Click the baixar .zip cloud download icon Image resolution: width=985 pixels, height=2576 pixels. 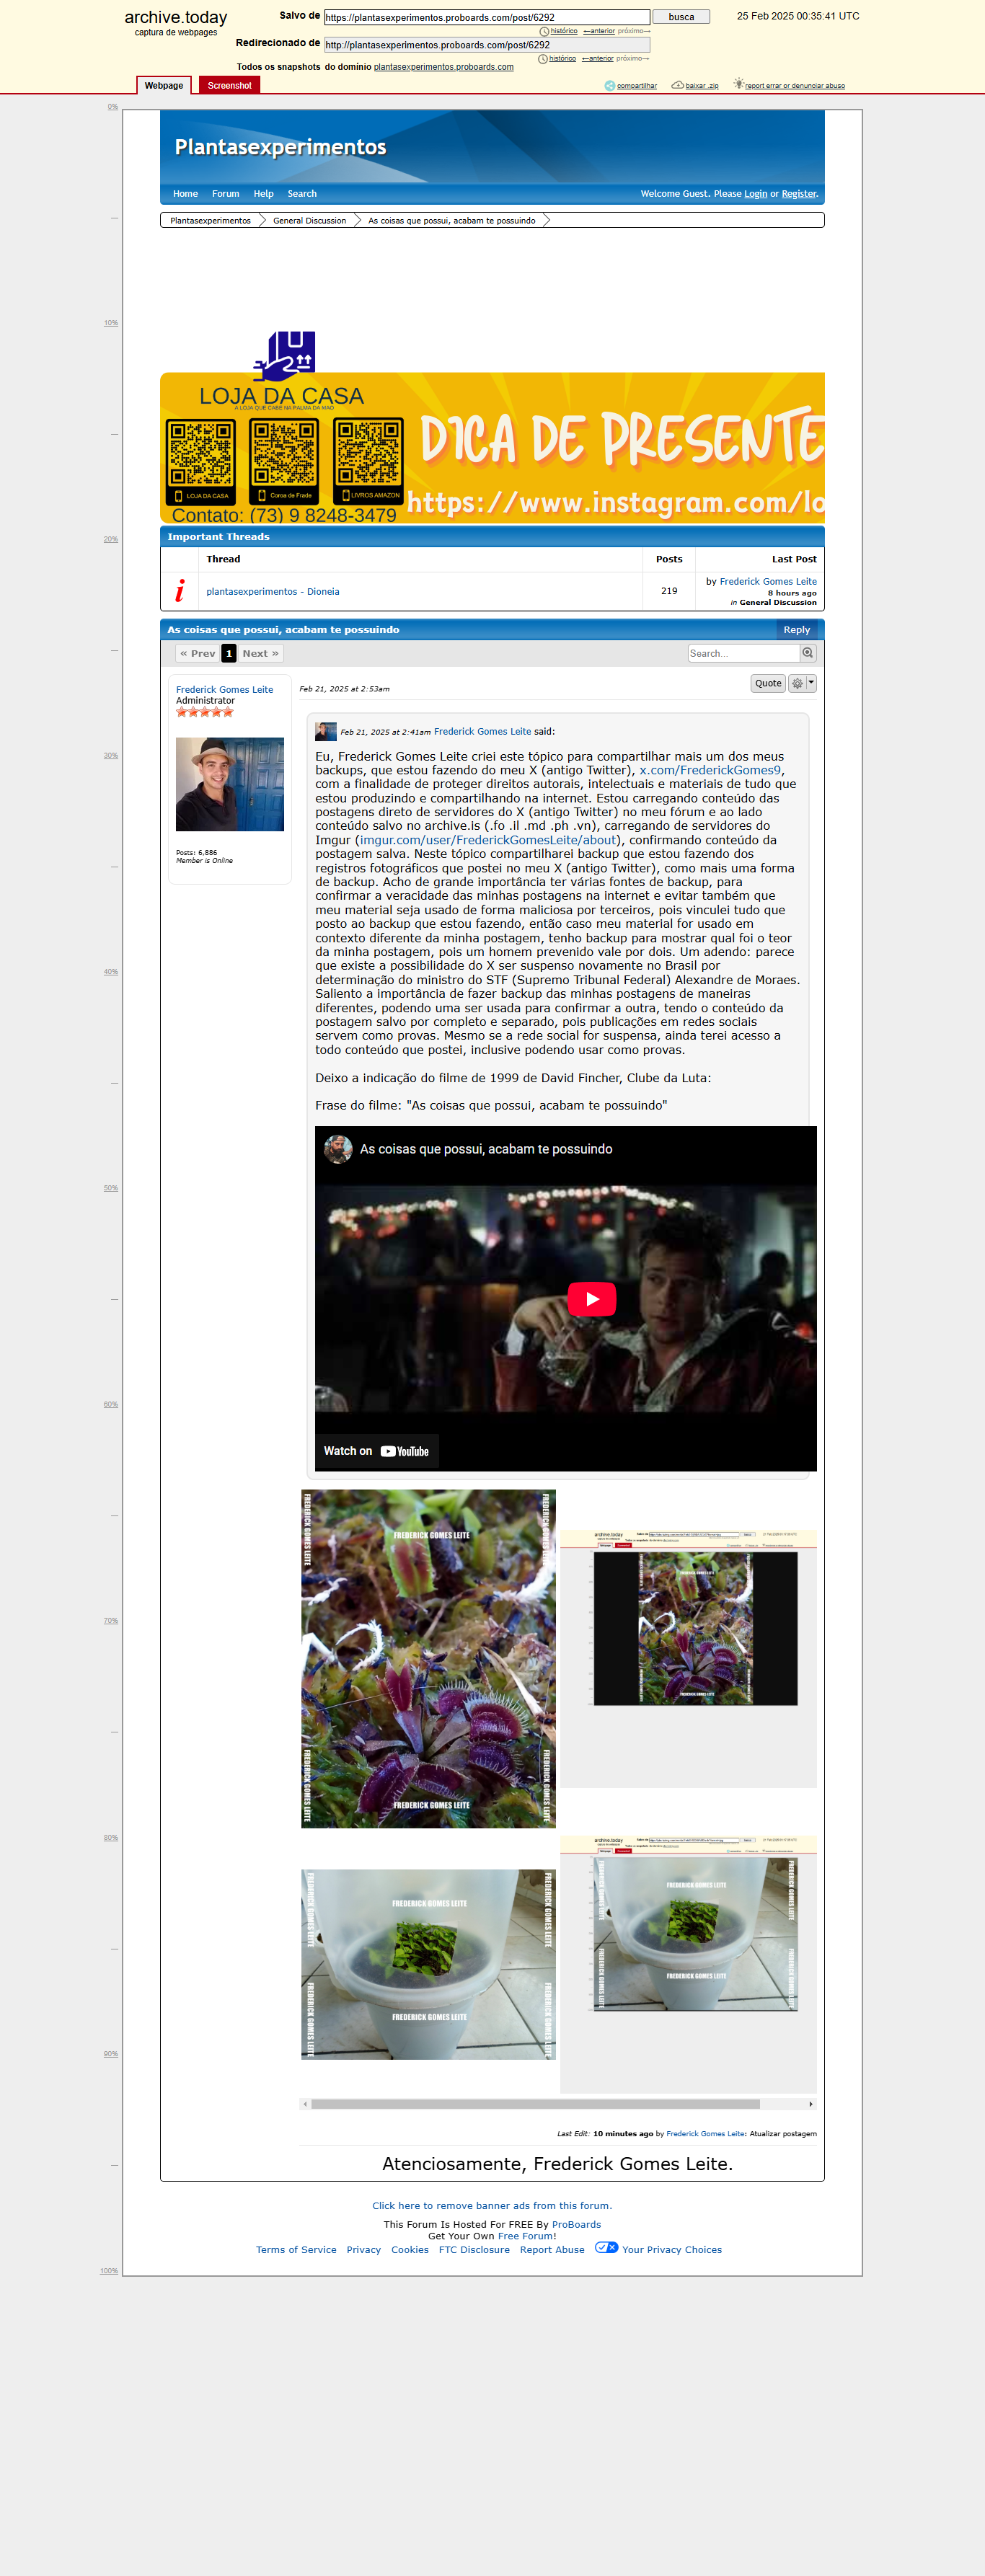click(677, 85)
